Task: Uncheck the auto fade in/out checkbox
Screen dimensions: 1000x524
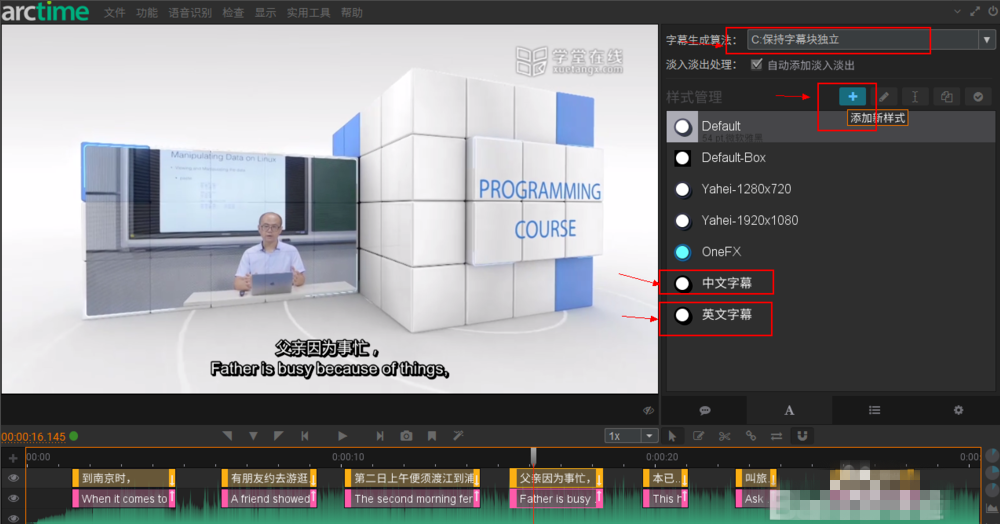Action: (x=756, y=65)
